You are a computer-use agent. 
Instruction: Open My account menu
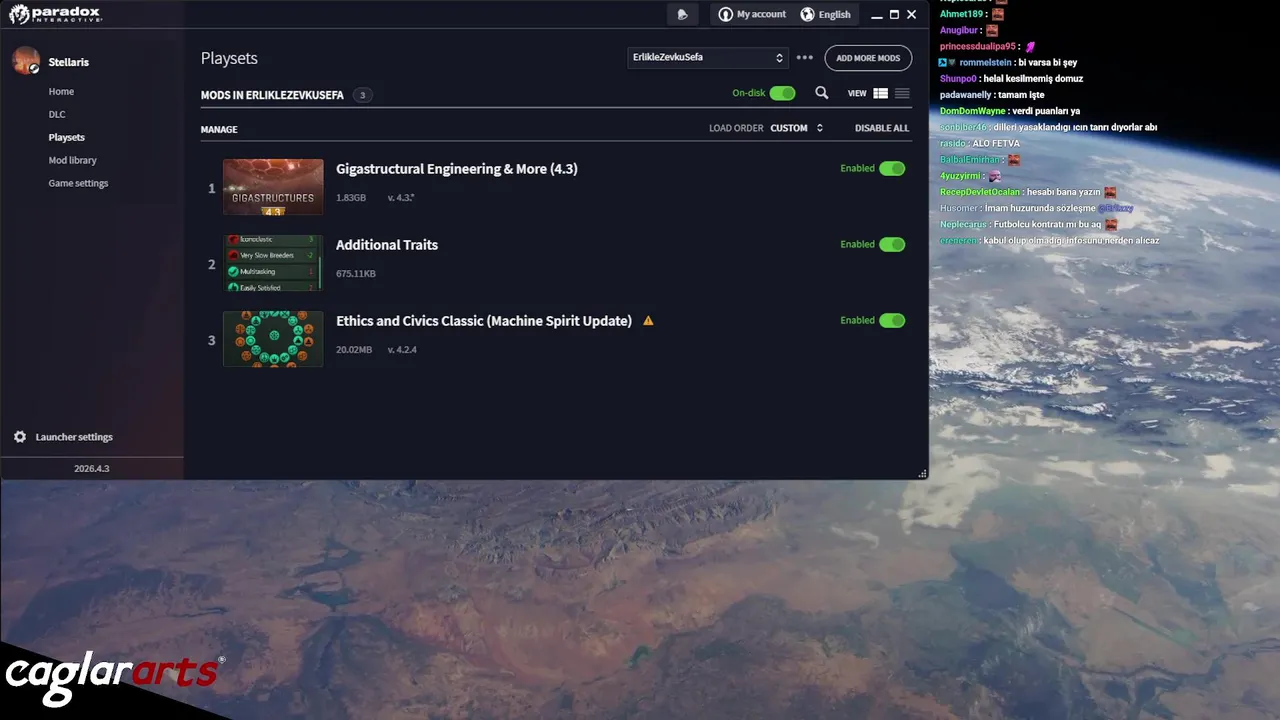(752, 14)
